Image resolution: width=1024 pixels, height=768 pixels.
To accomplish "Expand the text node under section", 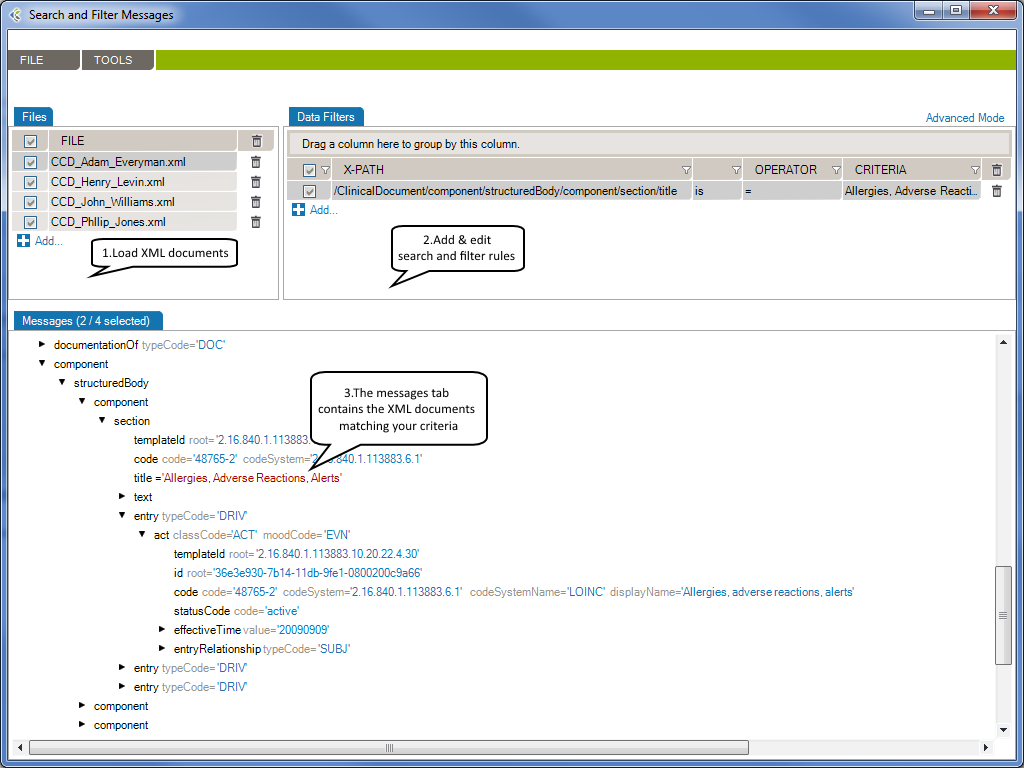I will point(122,496).
